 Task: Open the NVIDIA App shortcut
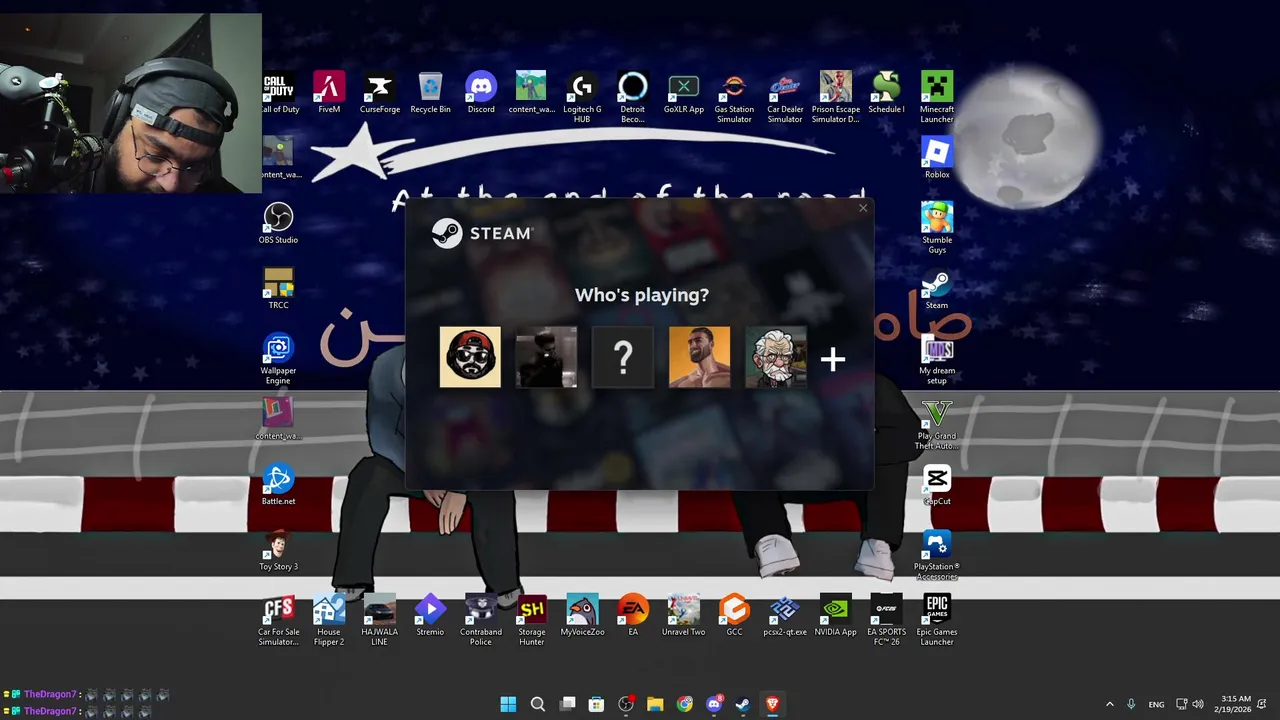pos(836,616)
